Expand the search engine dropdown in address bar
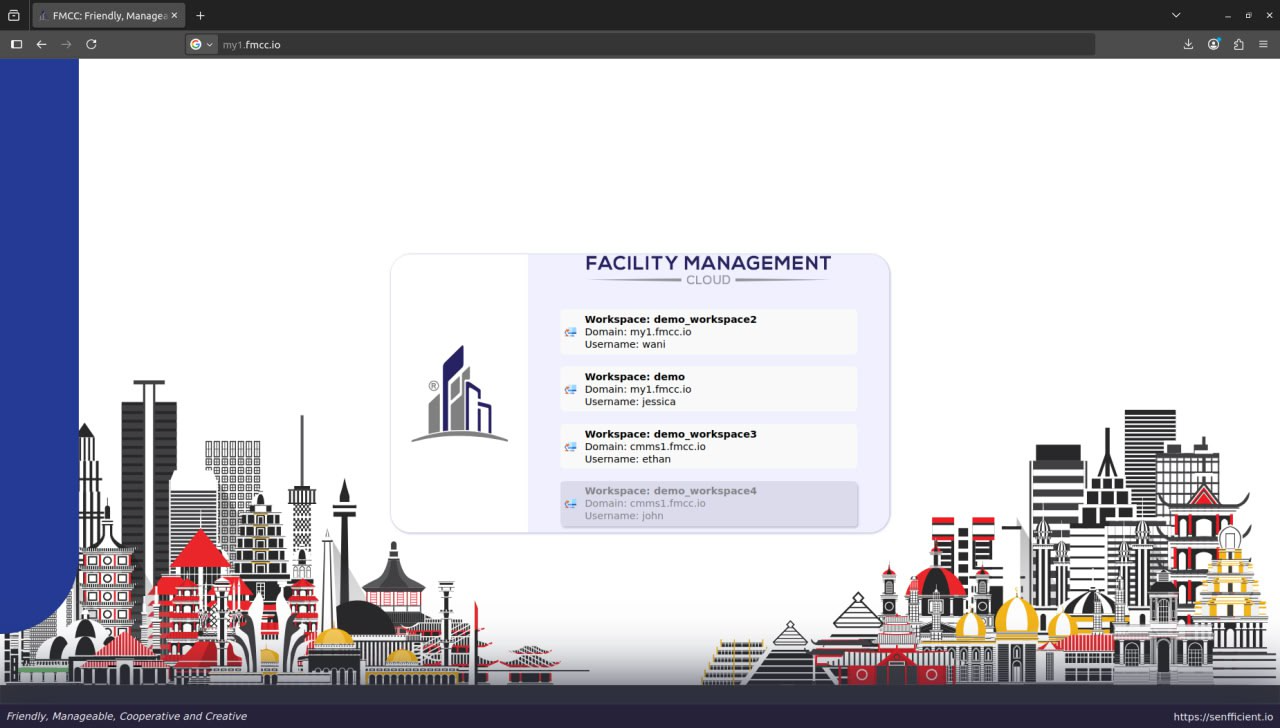The height and width of the screenshot is (728, 1280). [201, 44]
